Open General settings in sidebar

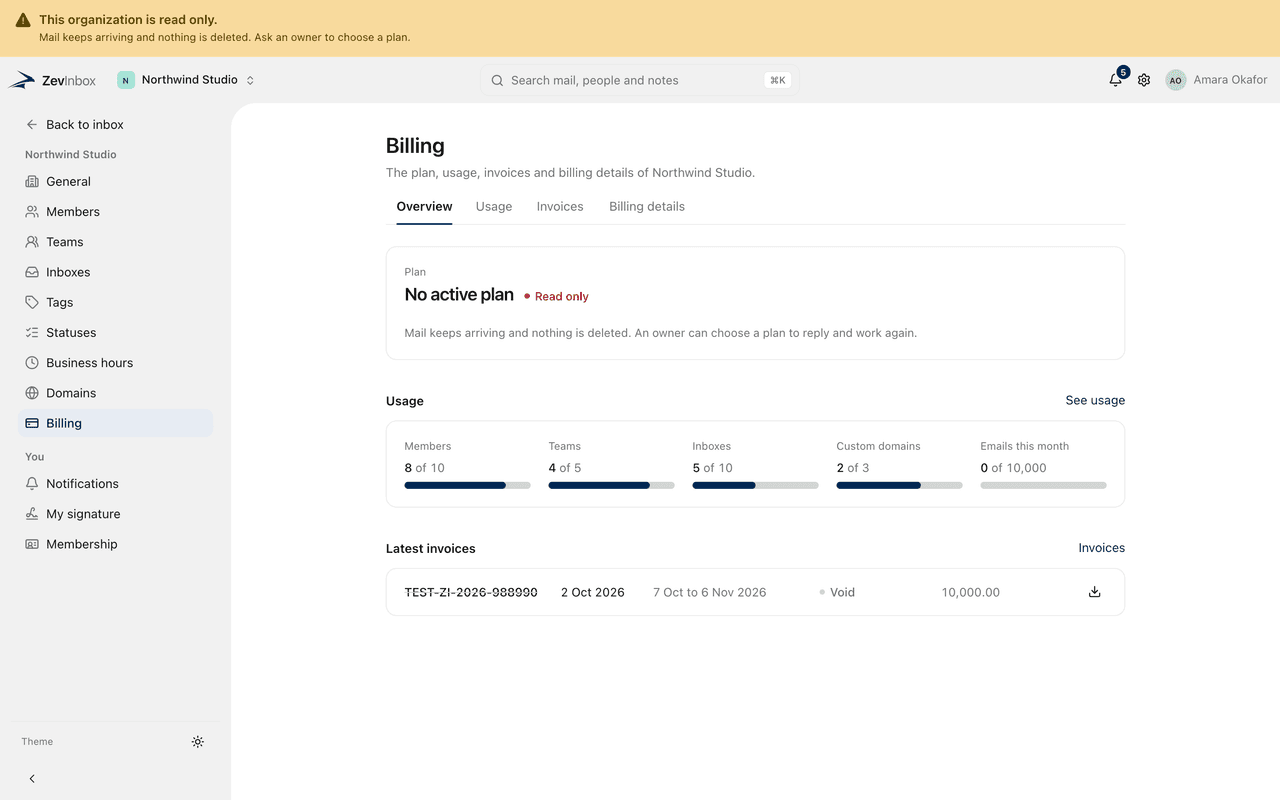pyautogui.click(x=116, y=181)
